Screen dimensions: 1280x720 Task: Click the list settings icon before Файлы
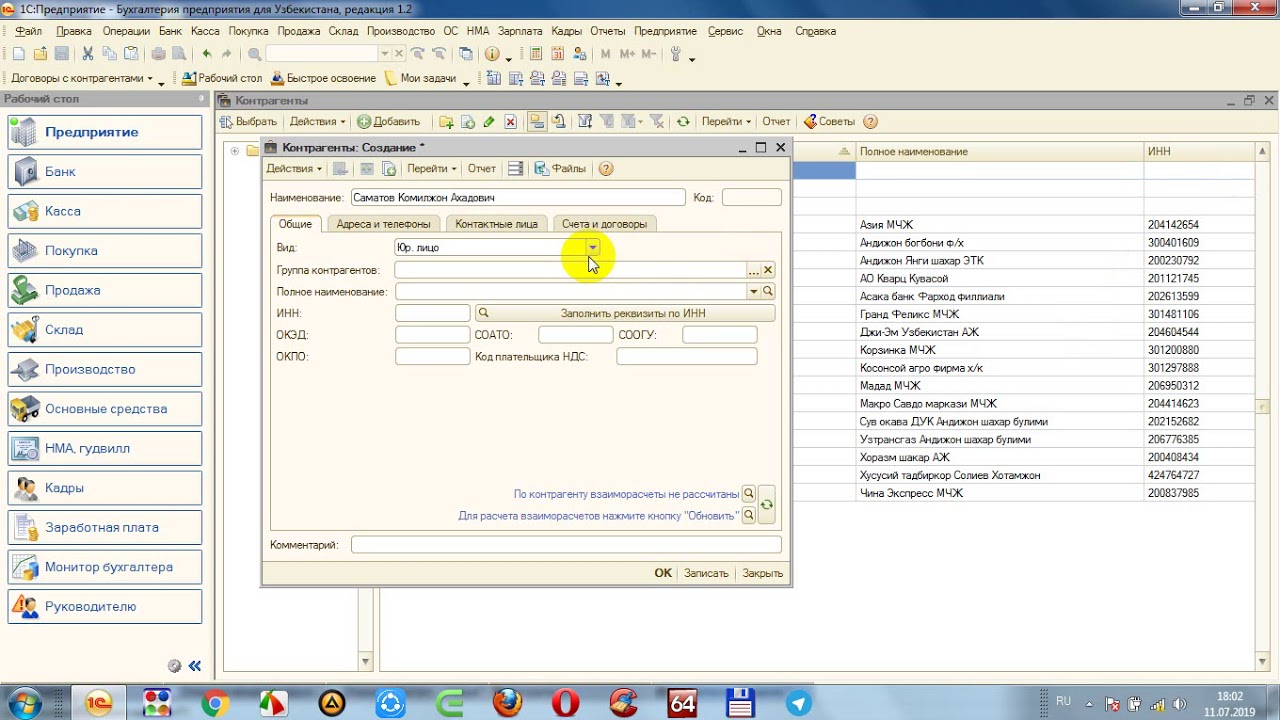pos(516,169)
